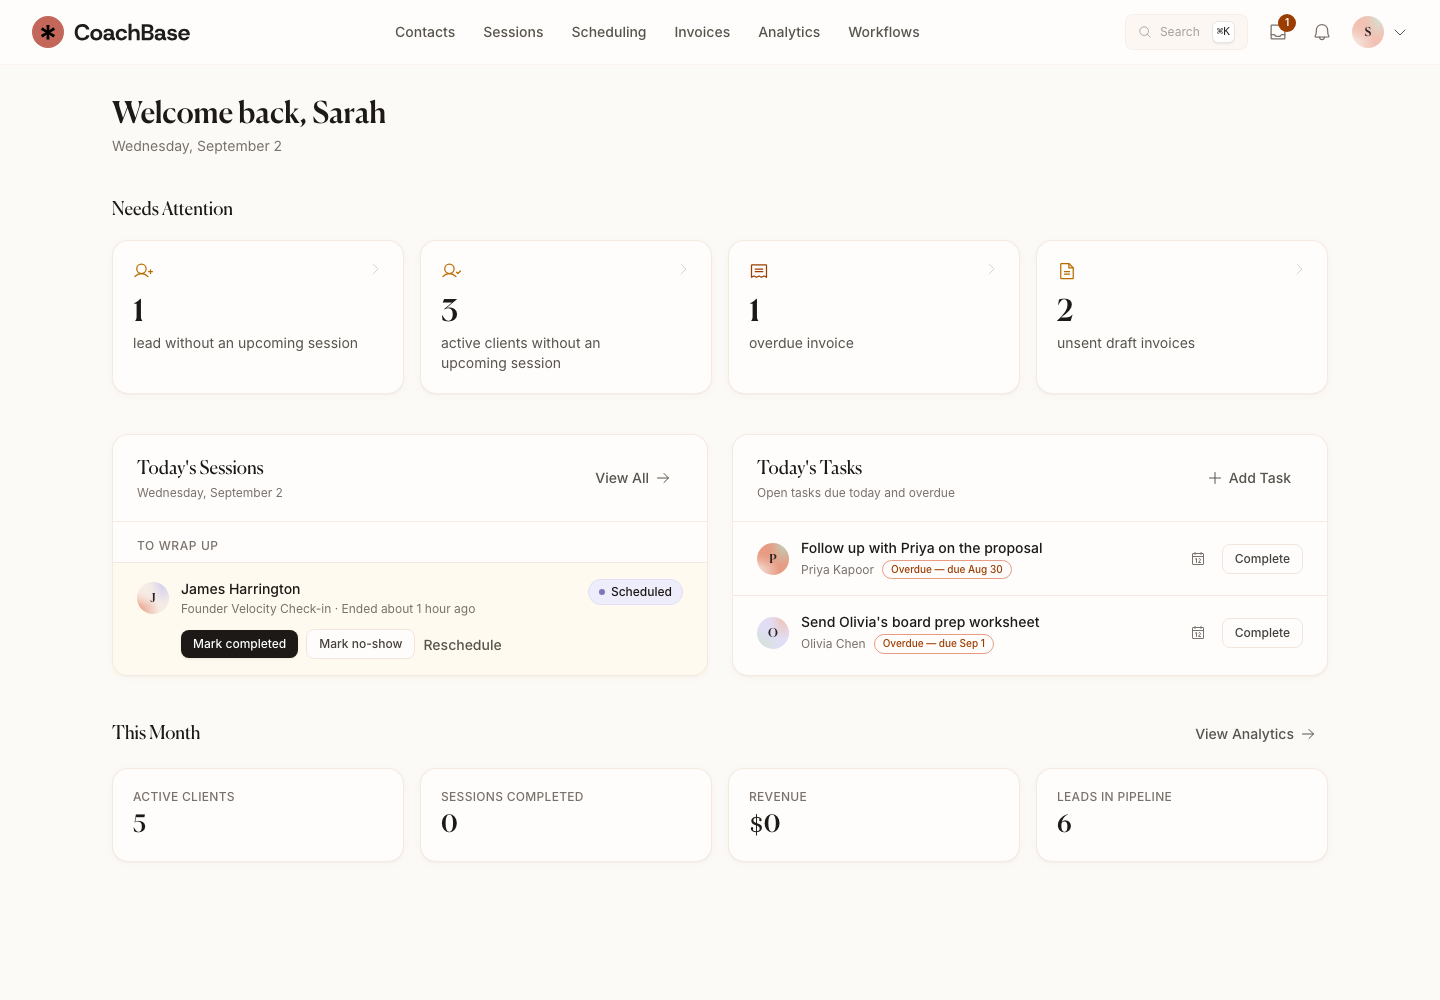This screenshot has height=1000, width=1440.
Task: Complete the Send Olivia's worksheet task
Action: 1262,633
